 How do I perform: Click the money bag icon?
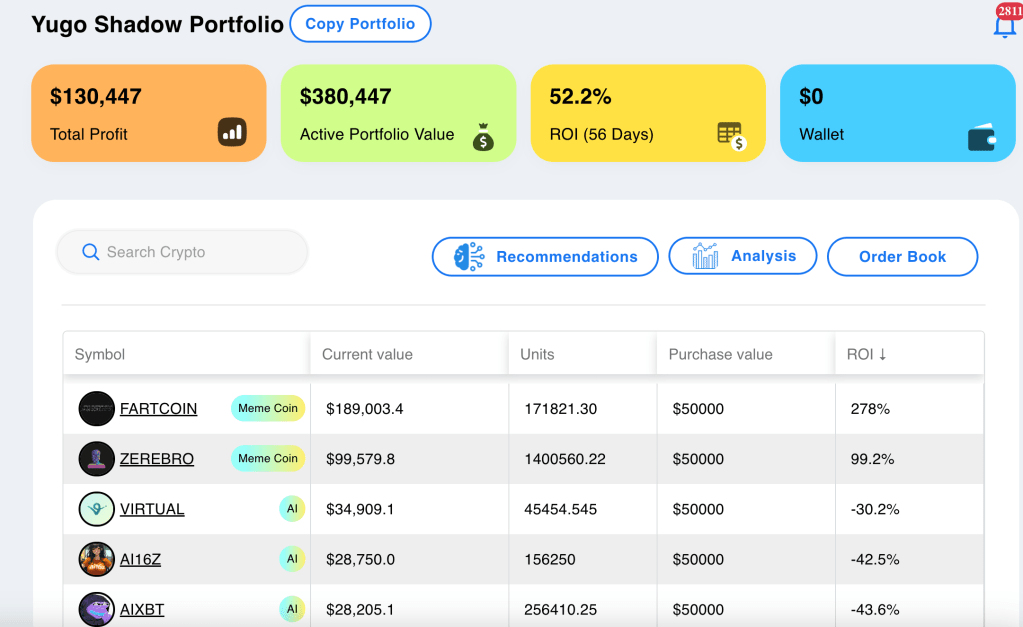483,137
